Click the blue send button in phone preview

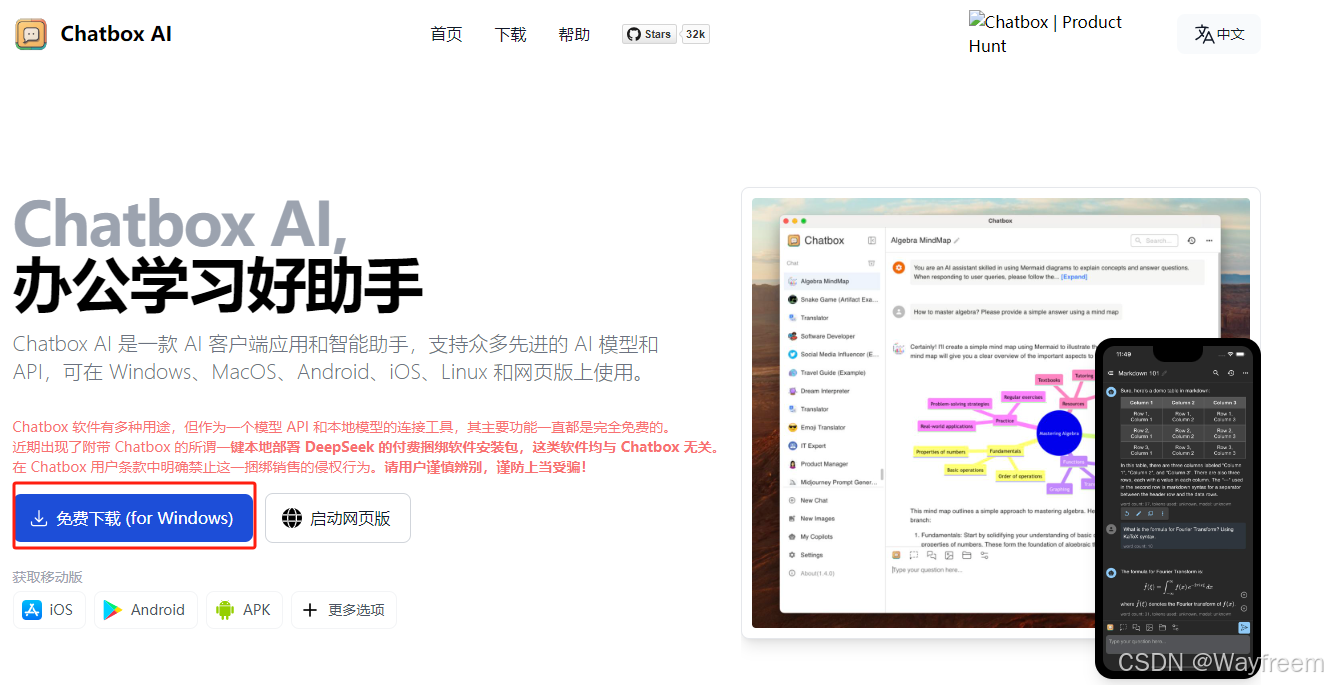pos(1244,627)
